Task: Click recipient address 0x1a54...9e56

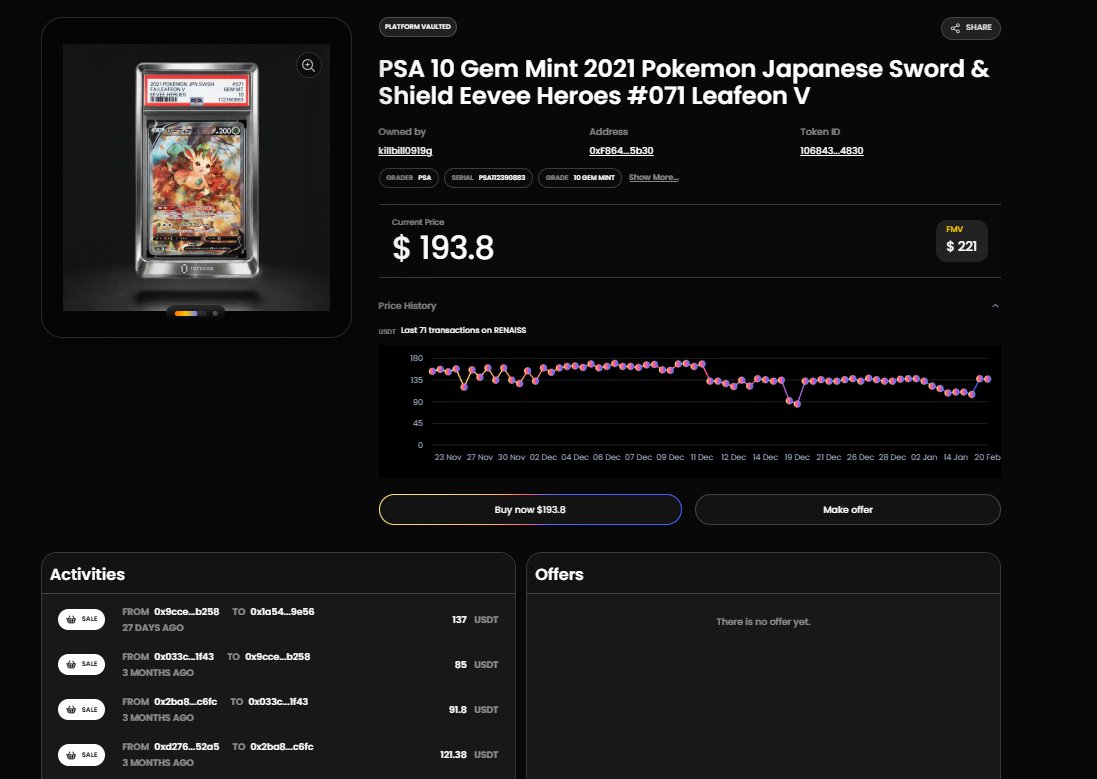Action: (x=283, y=612)
